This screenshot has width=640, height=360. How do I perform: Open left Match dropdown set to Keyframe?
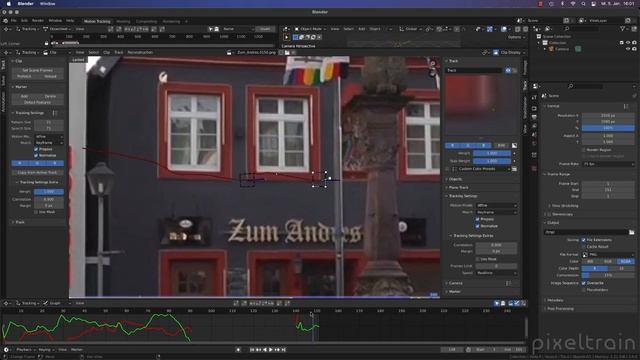(49, 142)
